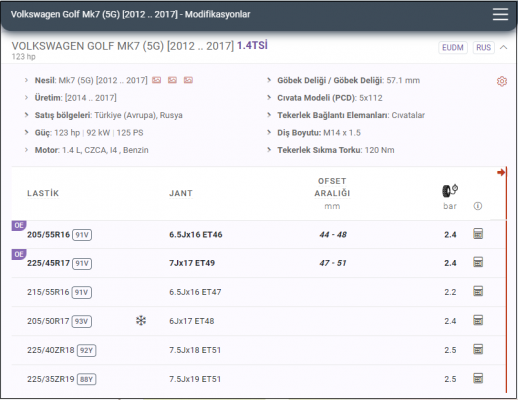The height and width of the screenshot is (400, 518).
Task: Click the red arrow icon above the table
Action: click(x=501, y=172)
